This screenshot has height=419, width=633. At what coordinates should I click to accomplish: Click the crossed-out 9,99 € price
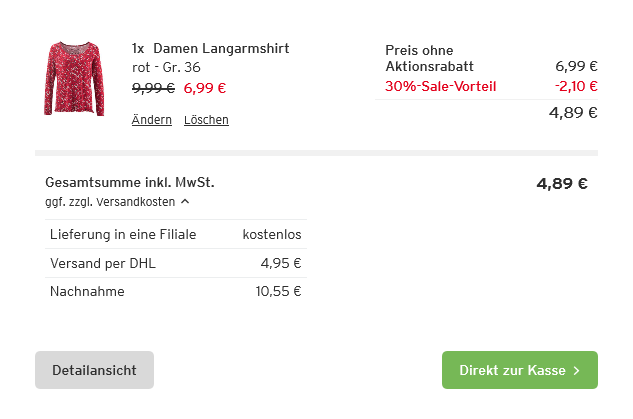[x=153, y=87]
